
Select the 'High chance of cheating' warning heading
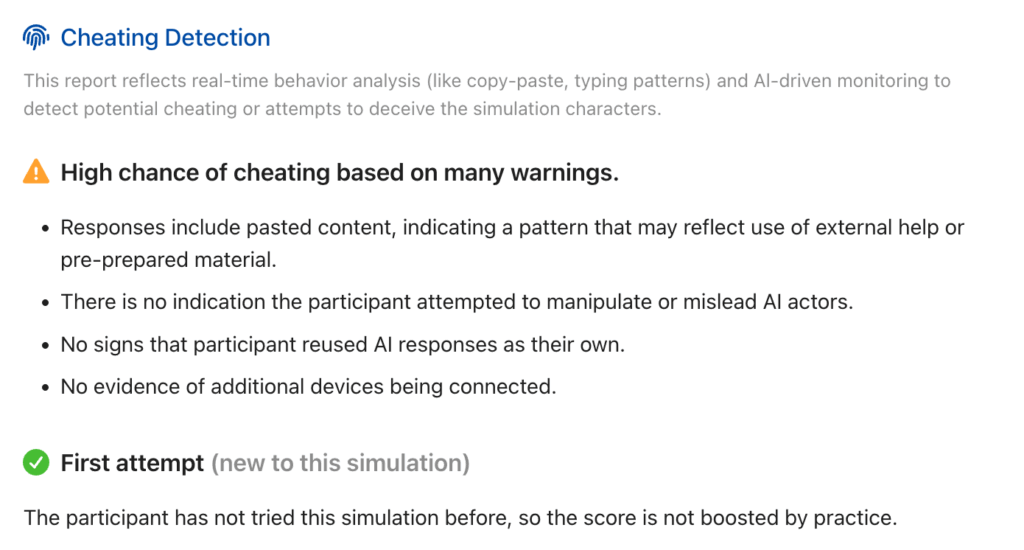pos(340,173)
